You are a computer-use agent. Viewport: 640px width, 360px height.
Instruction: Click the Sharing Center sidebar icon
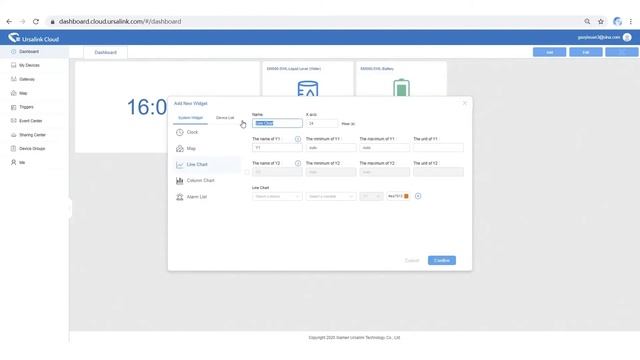13,135
